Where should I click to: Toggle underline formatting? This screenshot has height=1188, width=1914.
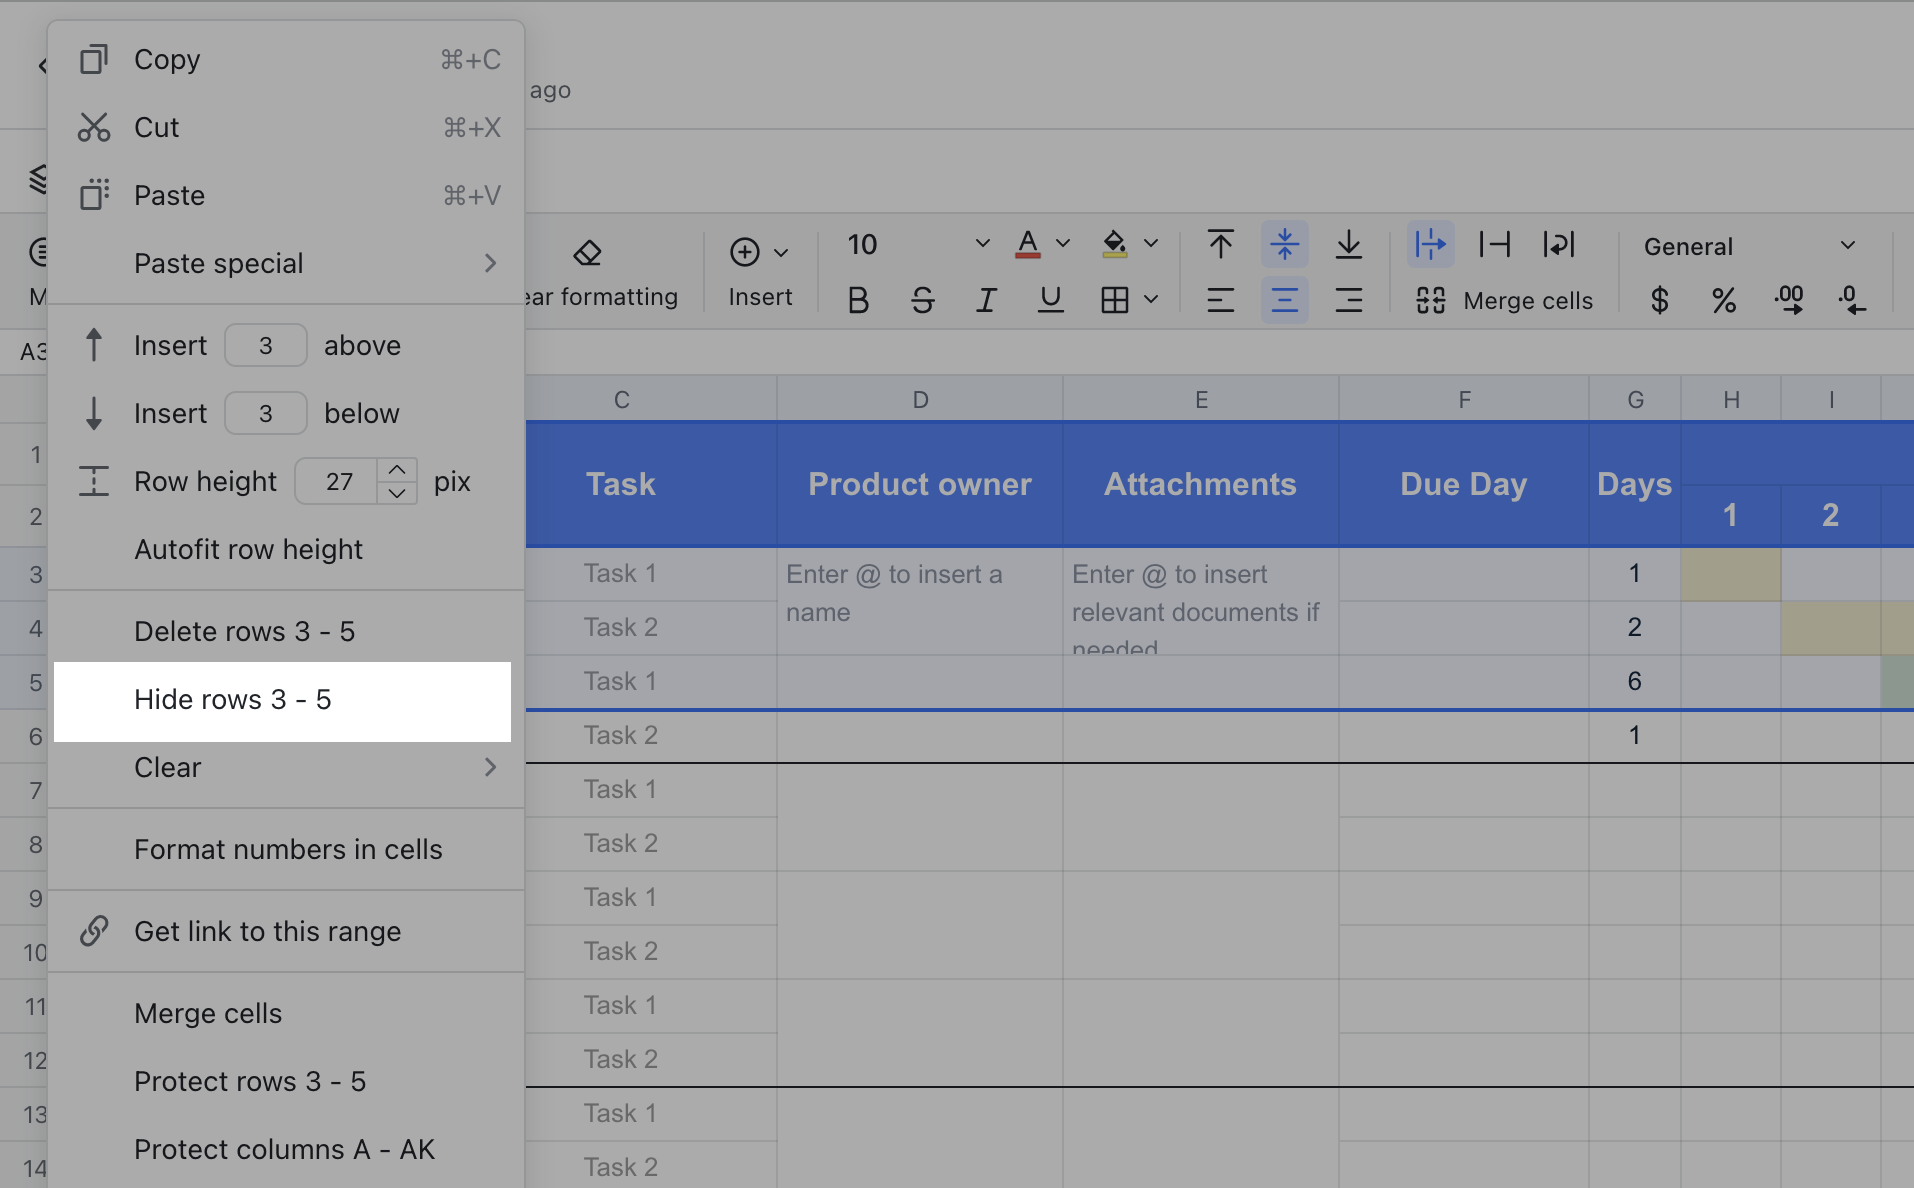[1050, 299]
